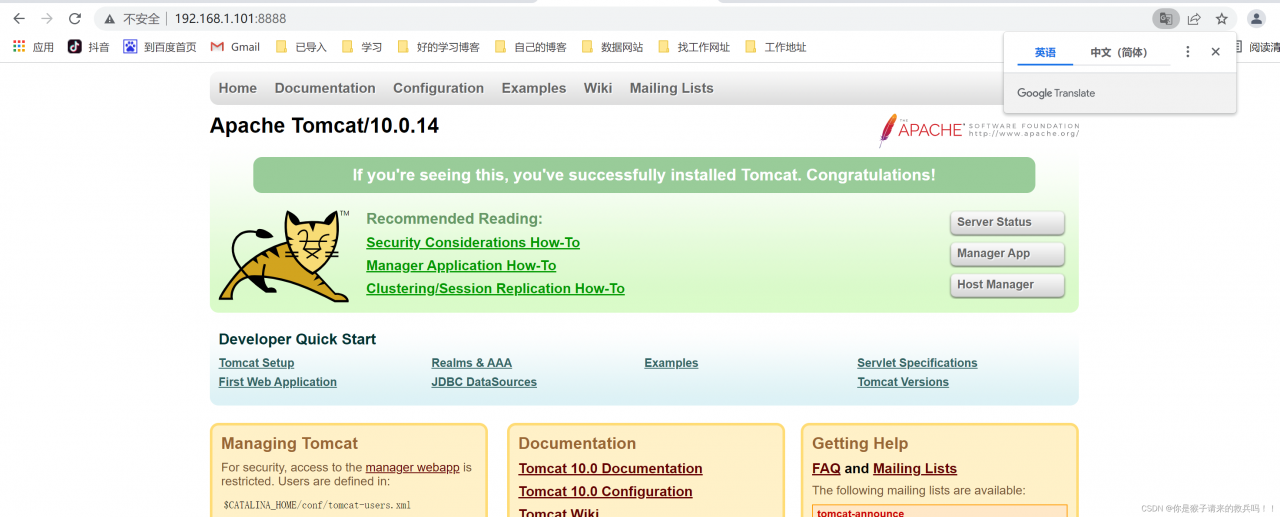Click the Google Translate label
Image resolution: width=1280 pixels, height=517 pixels.
click(1056, 93)
